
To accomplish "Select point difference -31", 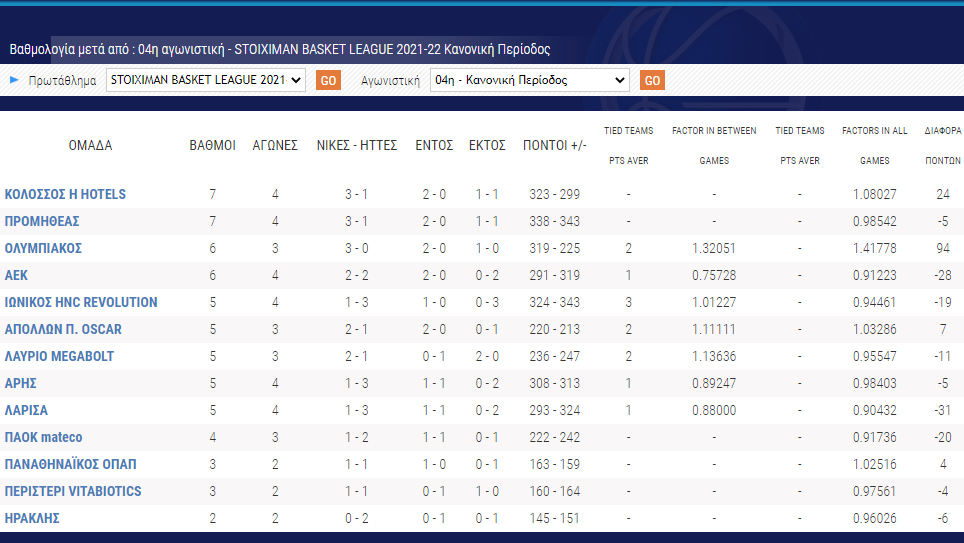I will click(x=942, y=411).
